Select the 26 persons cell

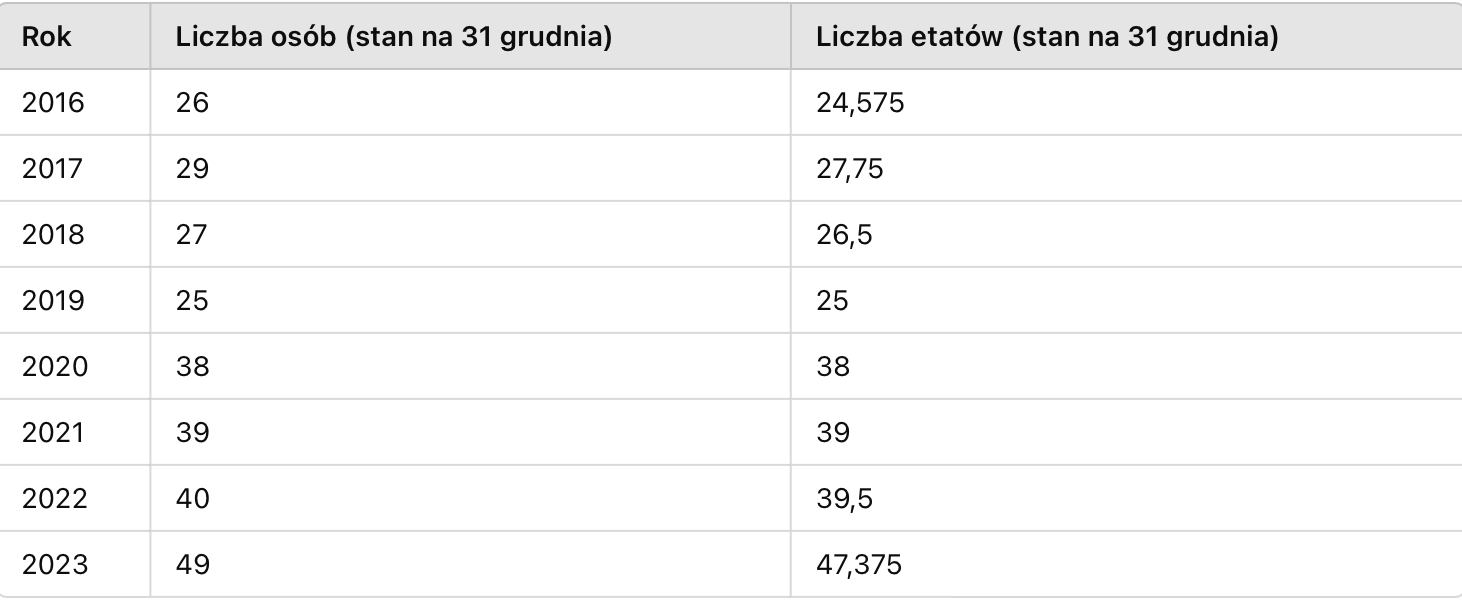pos(470,102)
